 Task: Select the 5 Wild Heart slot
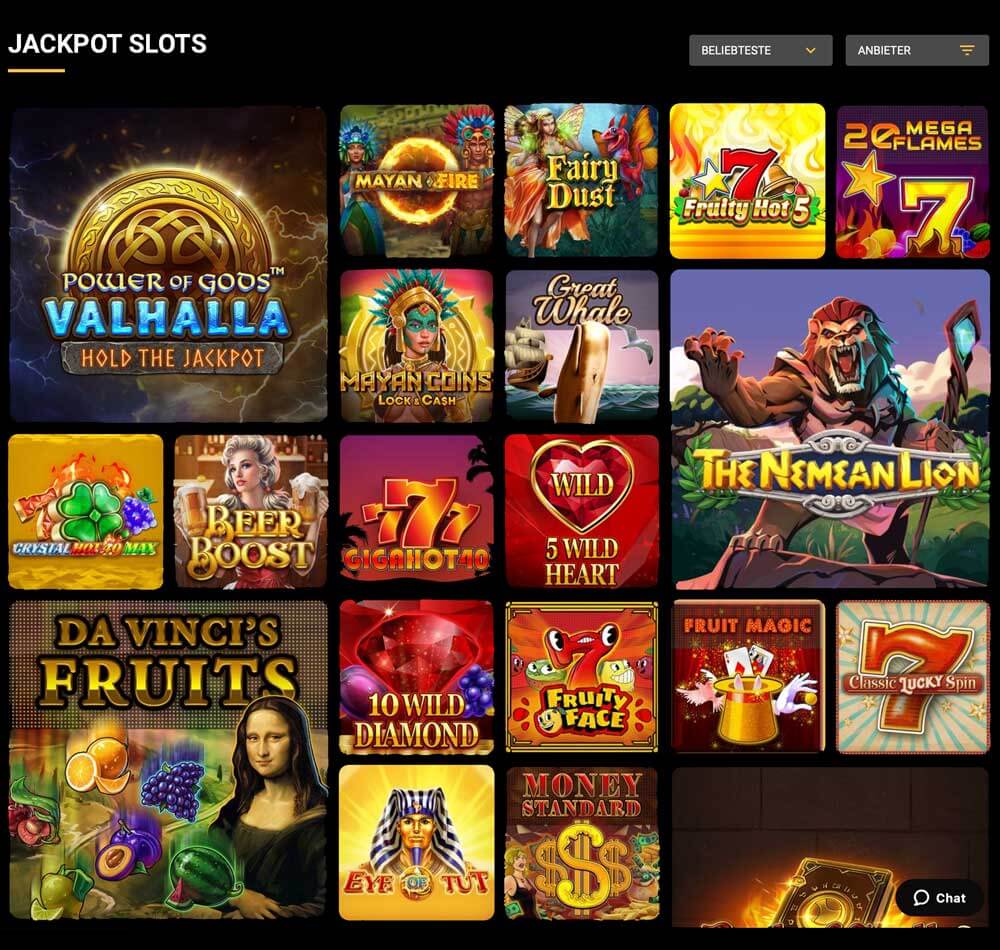pos(582,511)
